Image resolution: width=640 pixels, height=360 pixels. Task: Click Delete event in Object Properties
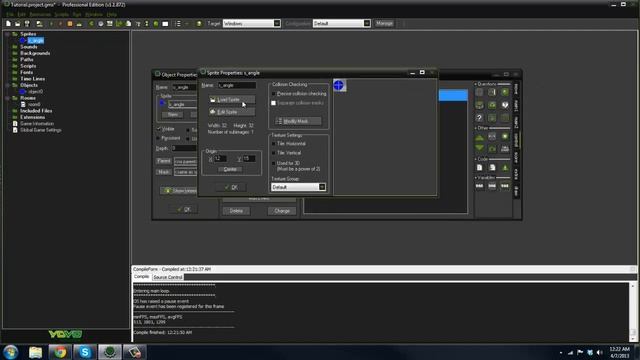tap(236, 211)
